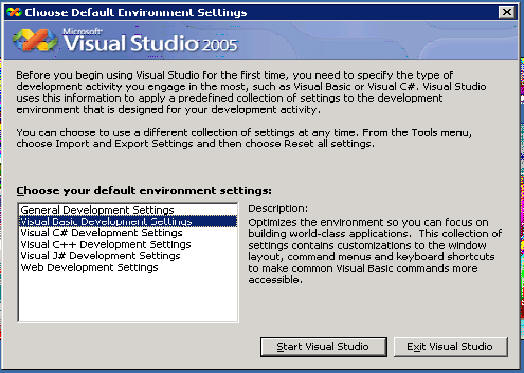This screenshot has height=373, width=524.
Task: Click the Start Visual Studio button
Action: pyautogui.click(x=323, y=347)
